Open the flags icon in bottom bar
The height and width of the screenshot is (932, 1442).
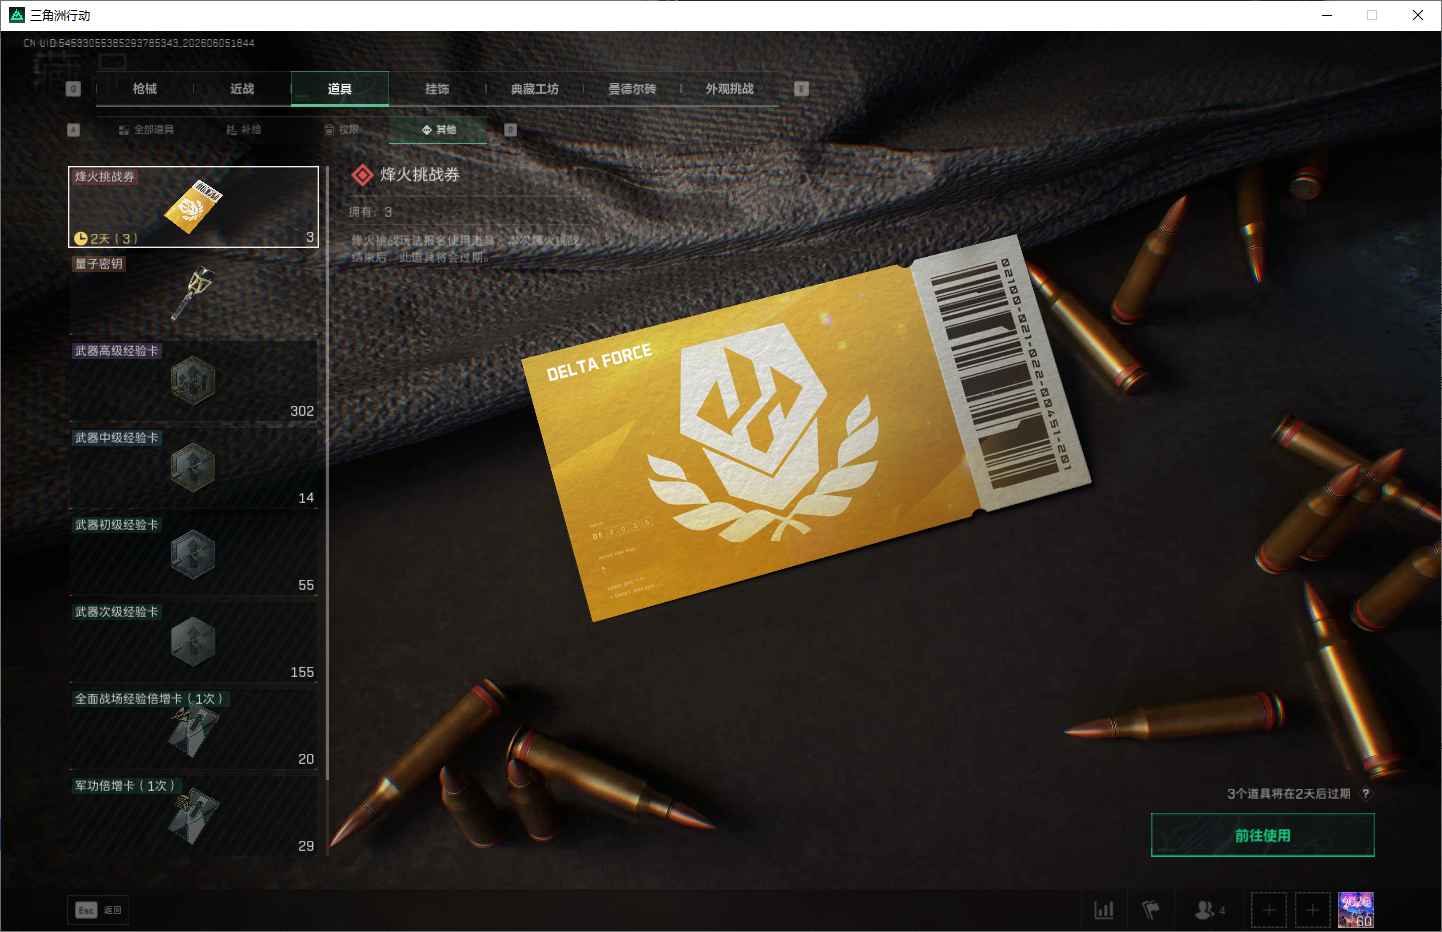1151,910
